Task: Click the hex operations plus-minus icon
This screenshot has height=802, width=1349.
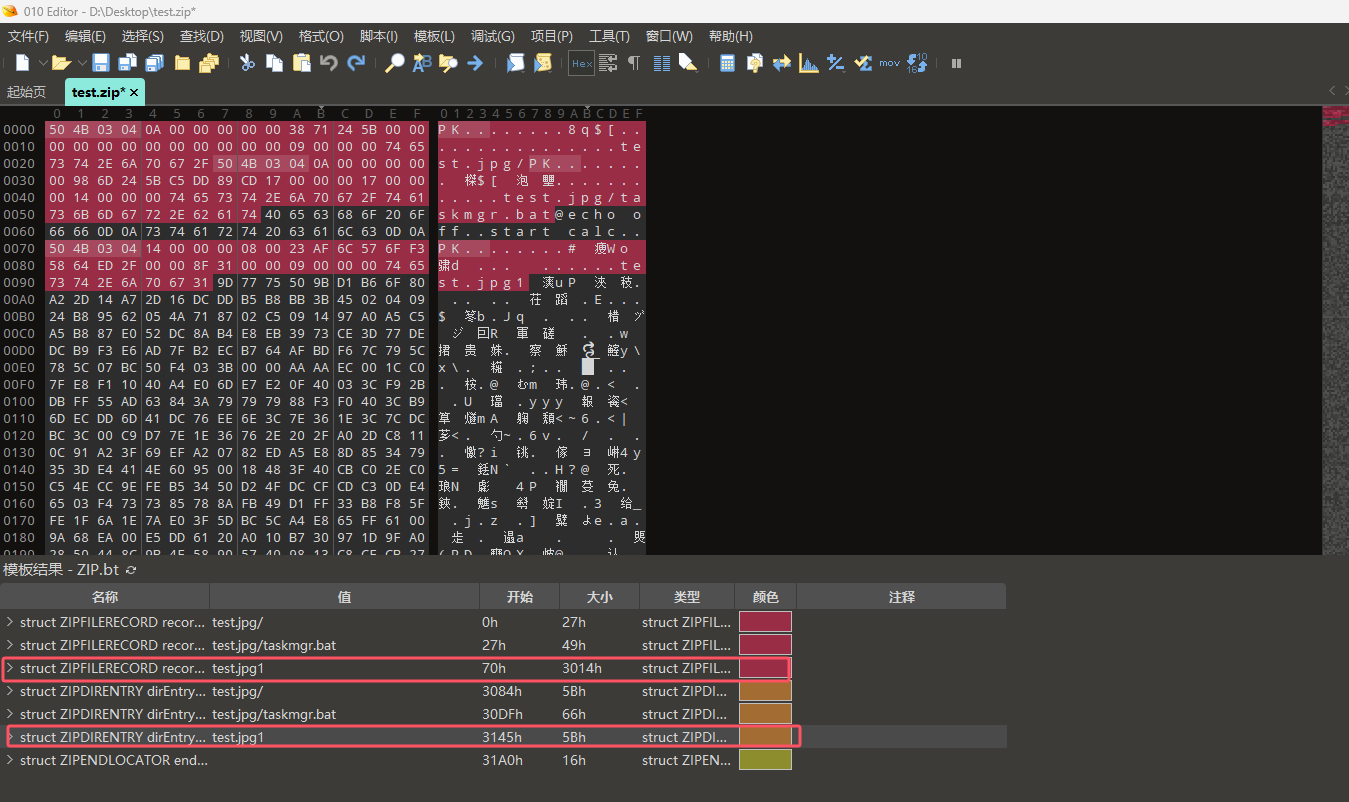Action: 836,63
